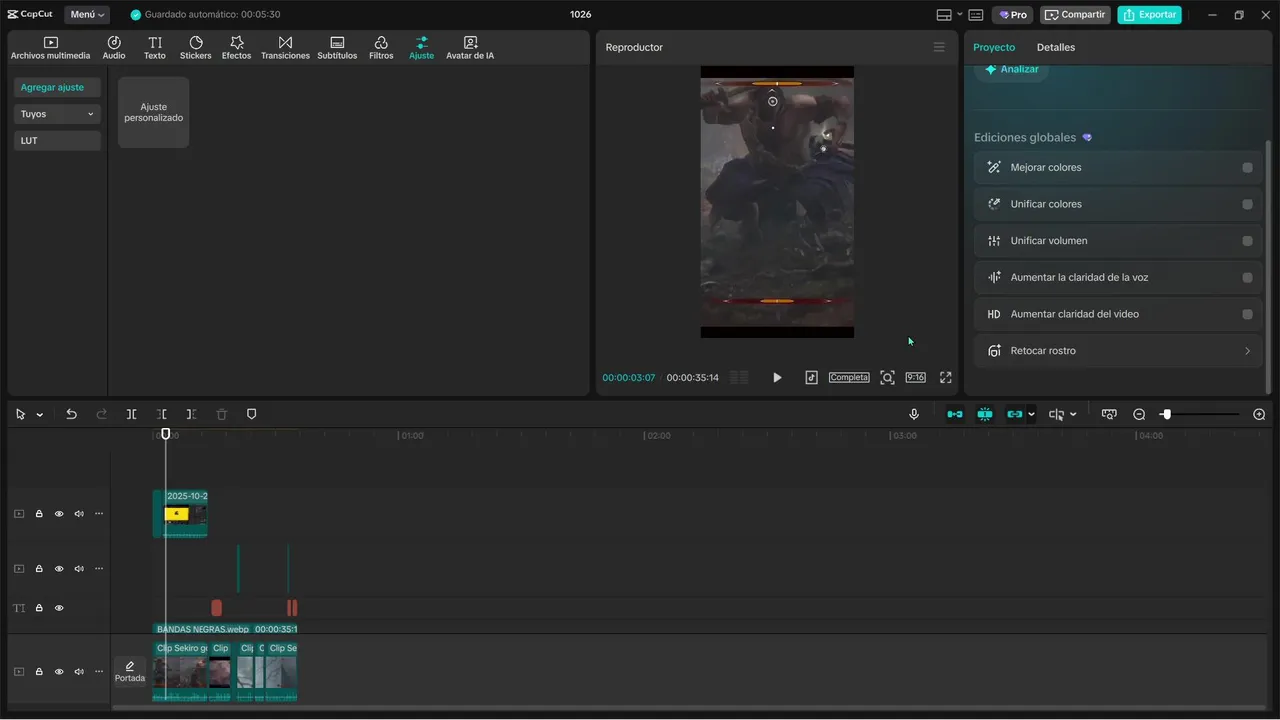This screenshot has width=1280, height=720.
Task: Click the timeline zoom slider handle
Action: [x=1166, y=414]
